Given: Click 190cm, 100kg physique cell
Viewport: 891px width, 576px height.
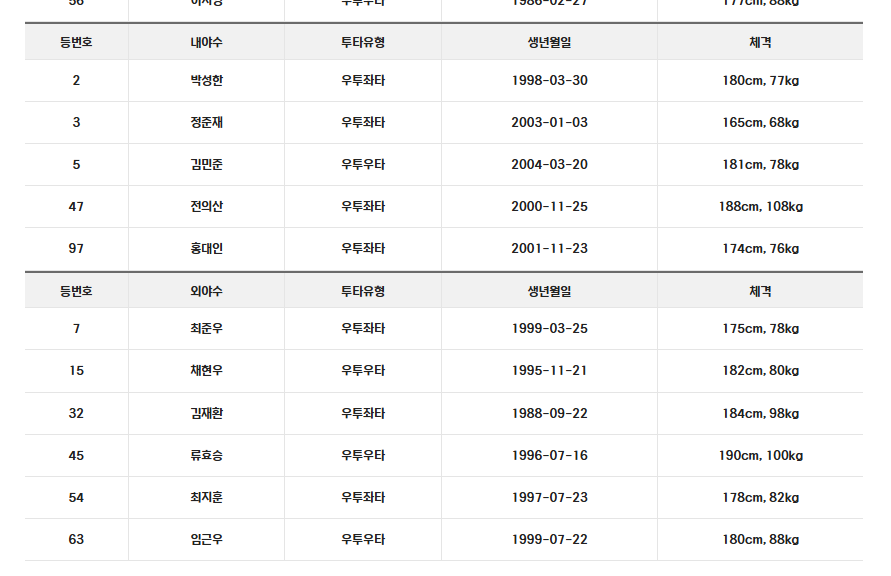Looking at the screenshot, I should [760, 456].
